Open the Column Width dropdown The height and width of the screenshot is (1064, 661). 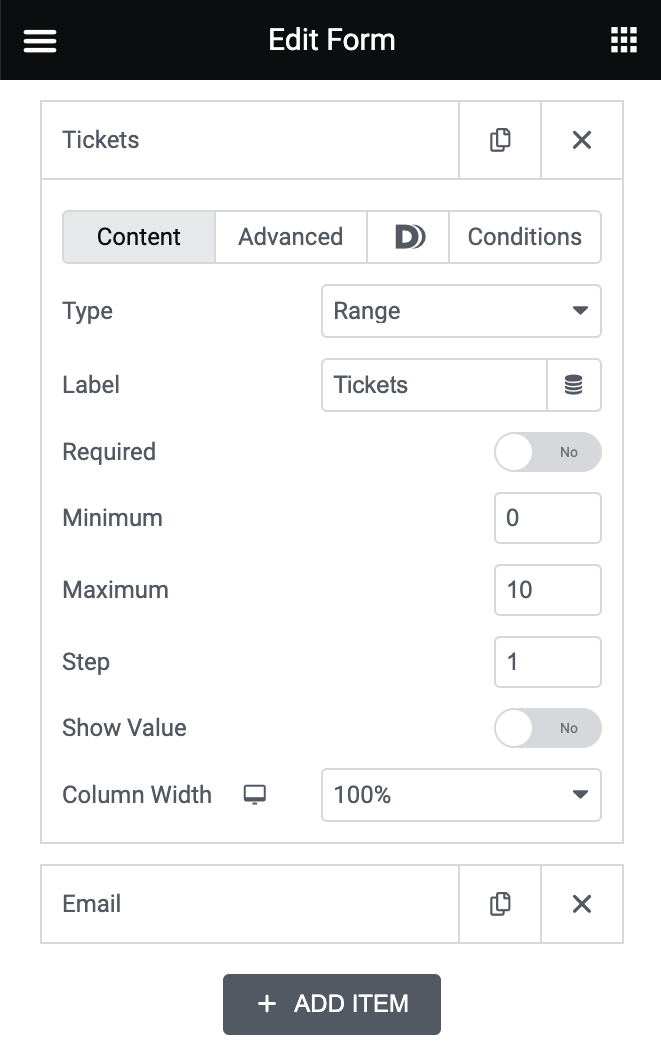tap(461, 795)
